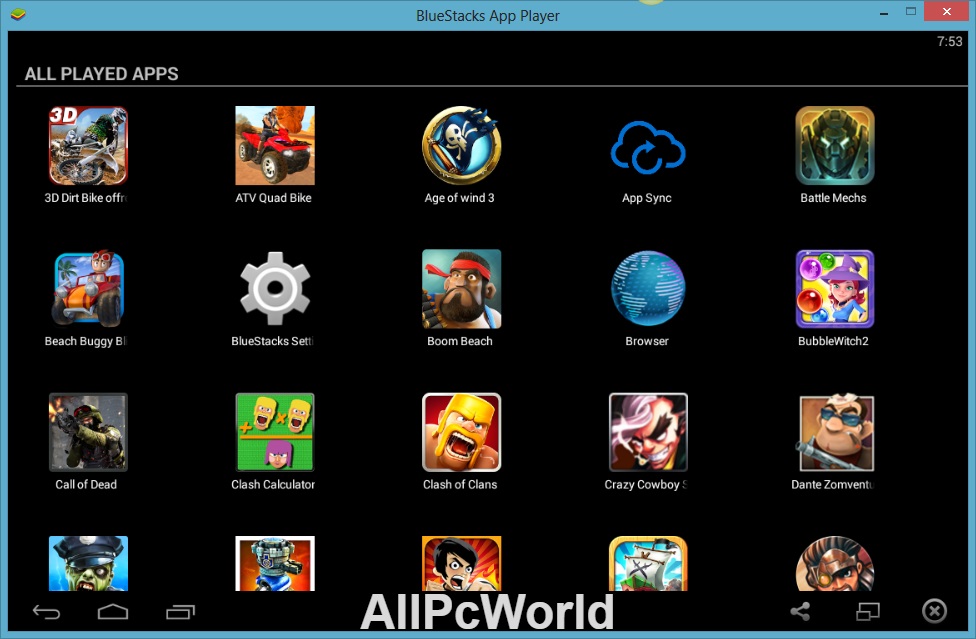Launch the Battle Mechs app

[x=835, y=146]
